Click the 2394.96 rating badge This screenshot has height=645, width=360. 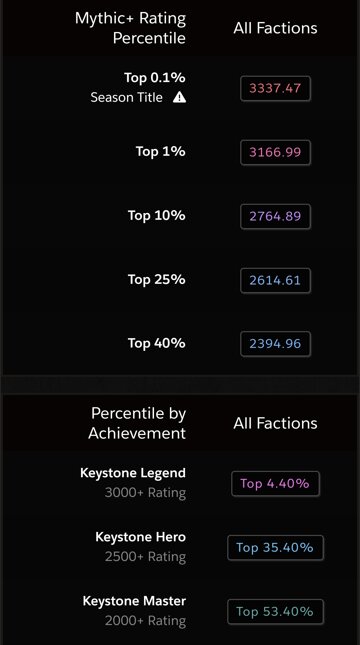(x=275, y=344)
